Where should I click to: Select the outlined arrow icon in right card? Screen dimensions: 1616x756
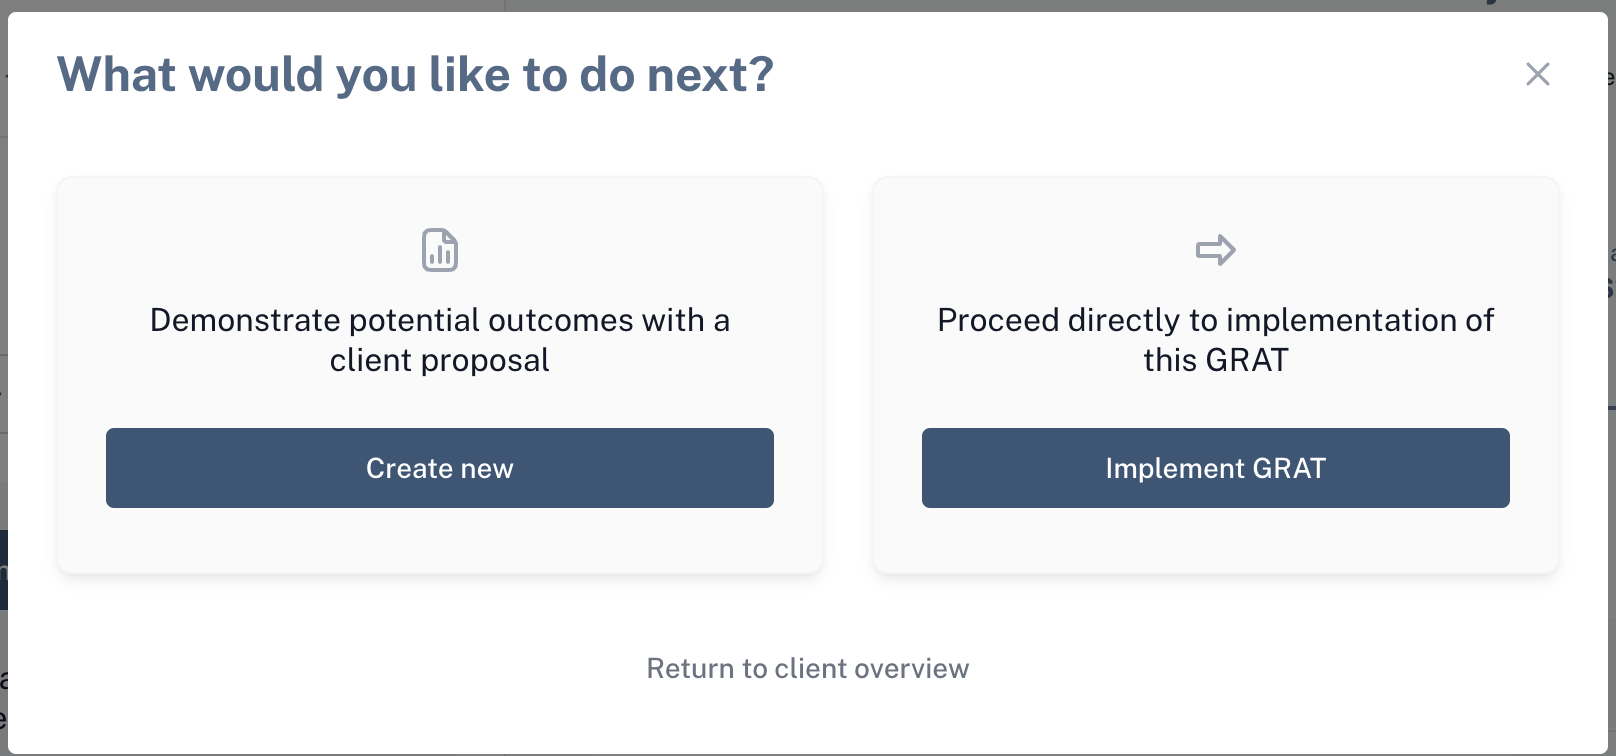click(x=1216, y=250)
